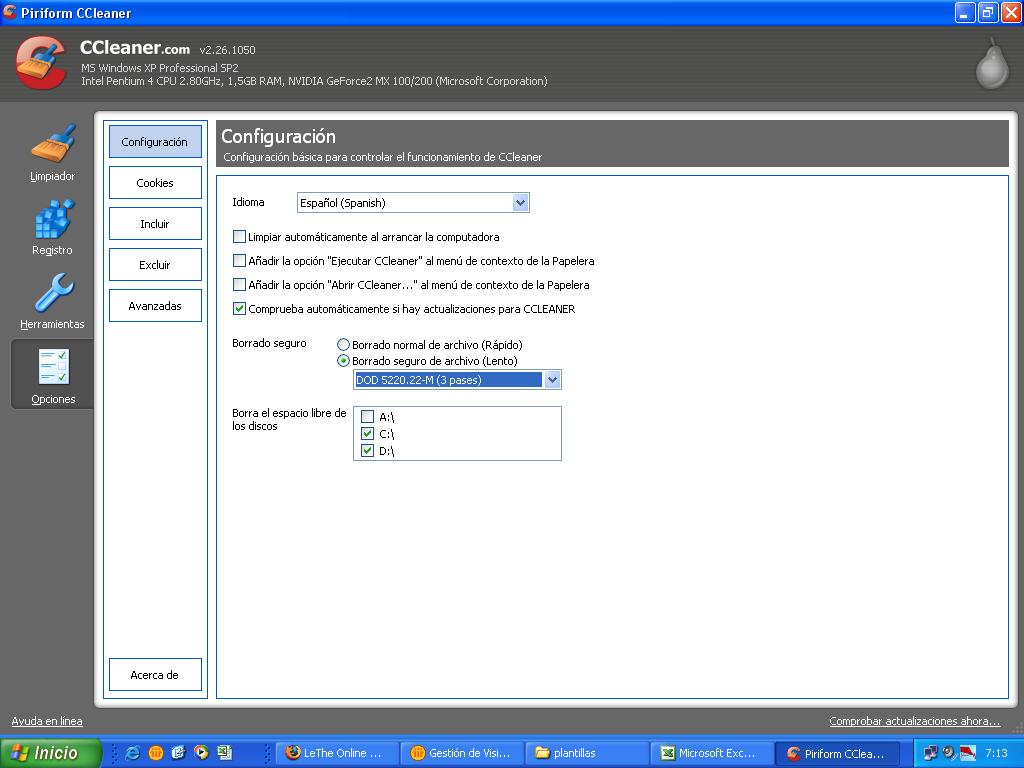Uncheck the D:\ drive checkbox
The image size is (1024, 768).
368,451
